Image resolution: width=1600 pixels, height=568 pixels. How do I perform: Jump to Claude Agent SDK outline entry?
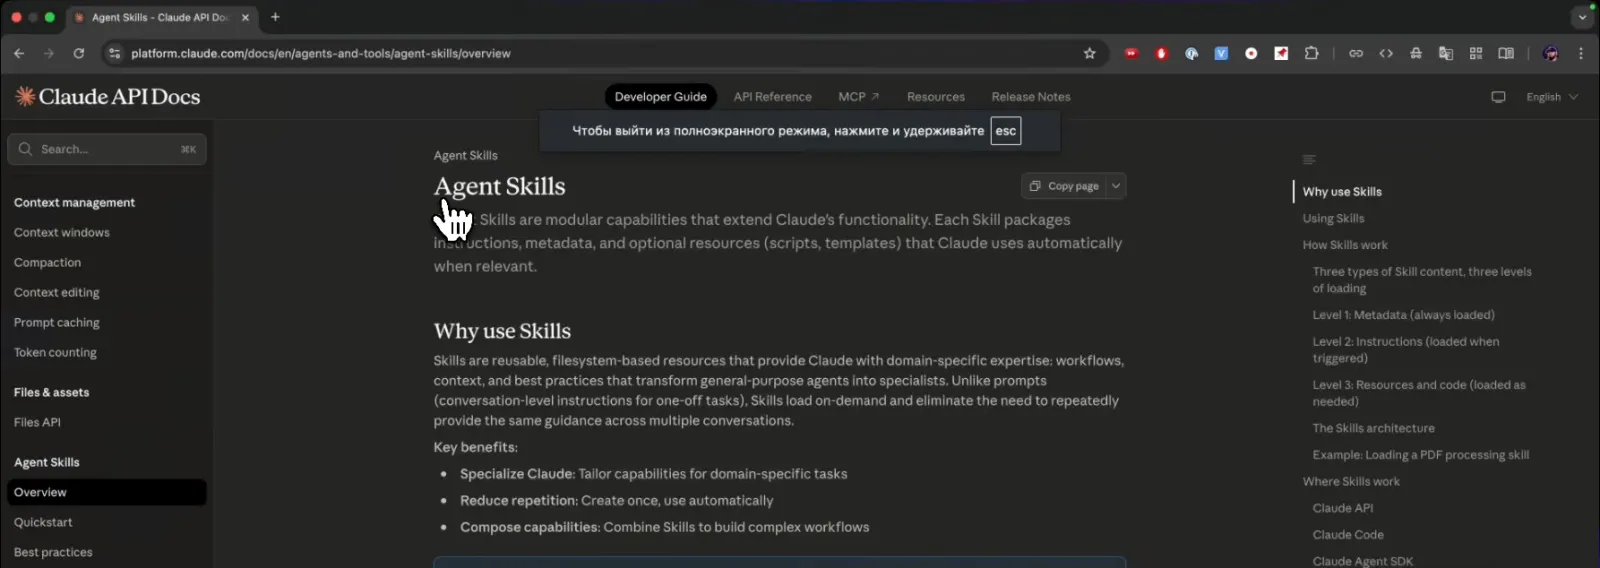click(x=1362, y=561)
